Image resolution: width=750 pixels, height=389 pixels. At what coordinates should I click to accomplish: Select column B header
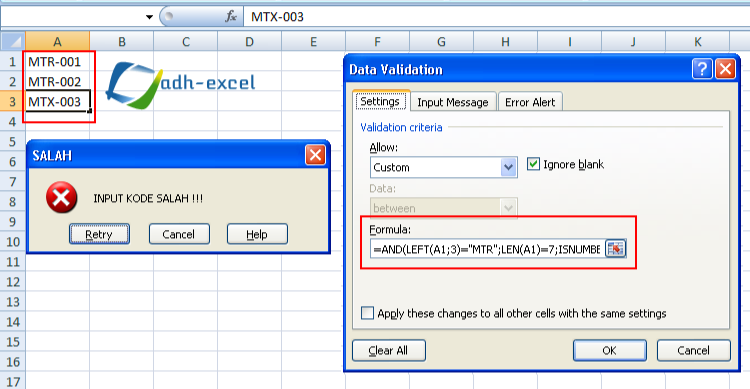(121, 42)
